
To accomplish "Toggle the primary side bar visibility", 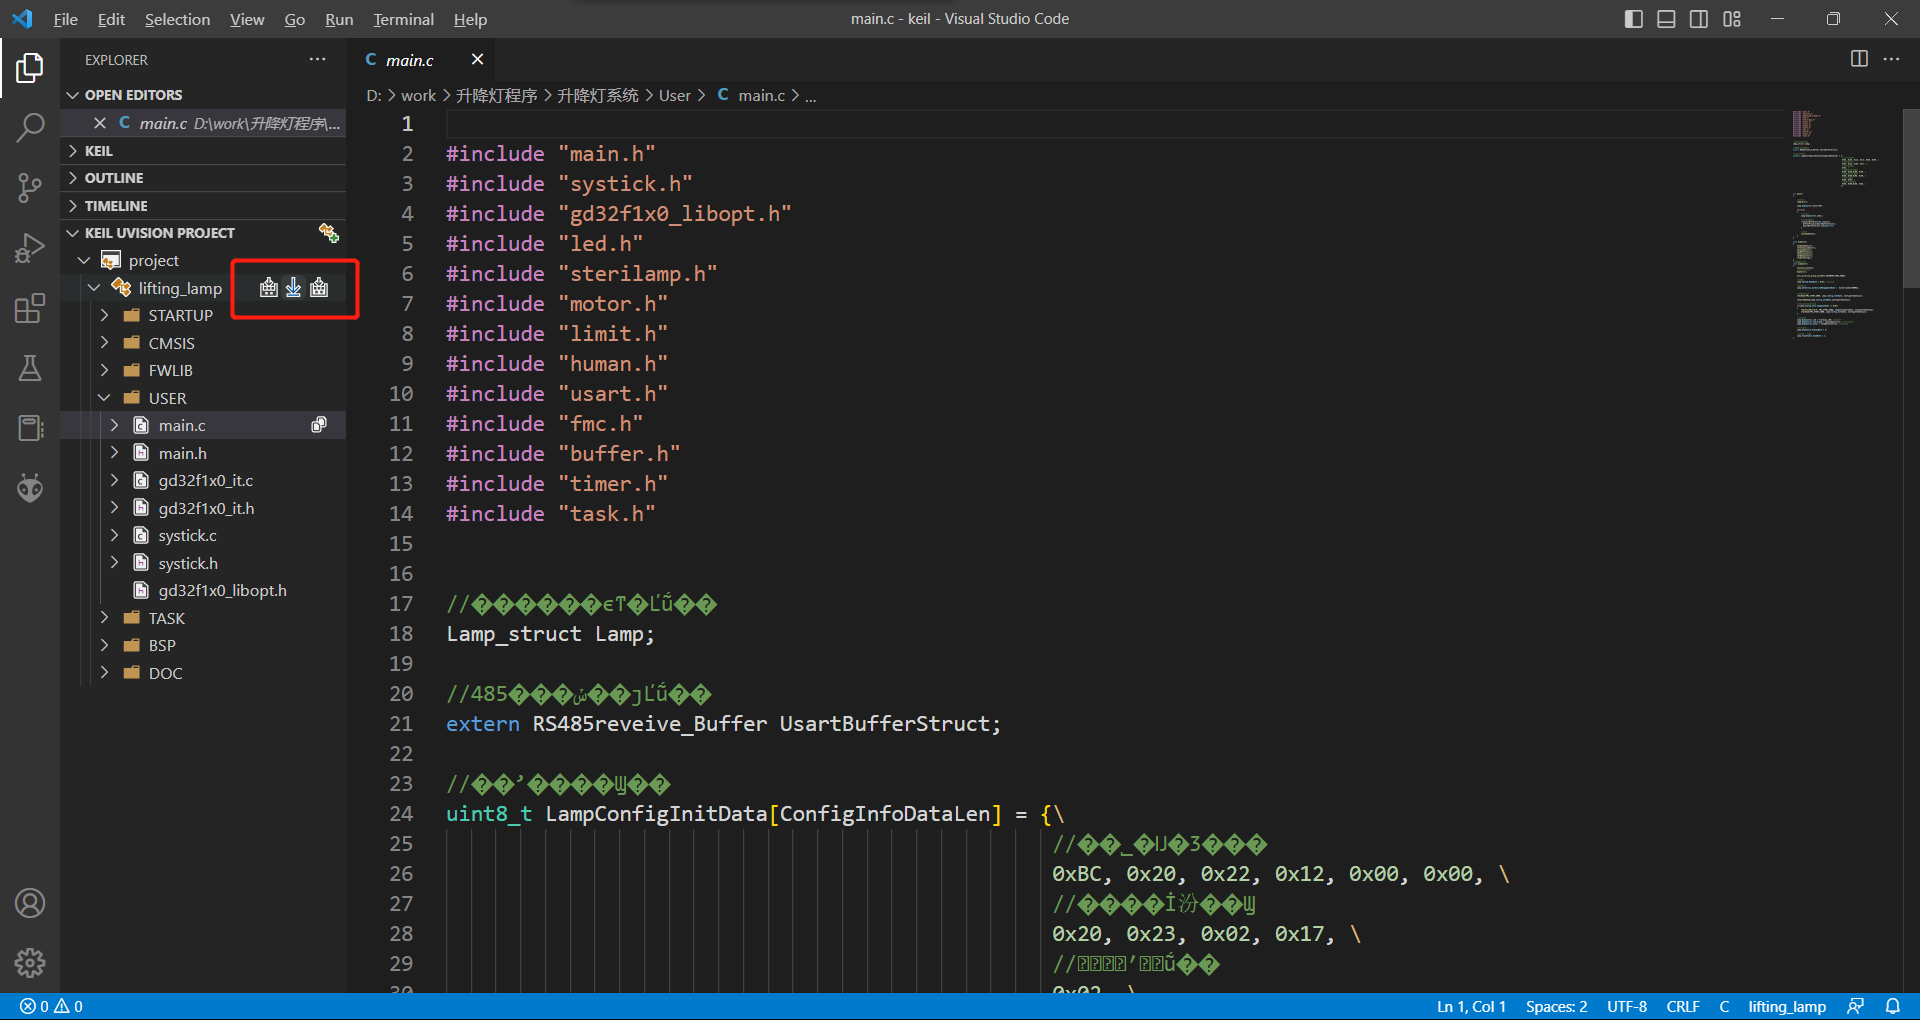I will (1634, 19).
